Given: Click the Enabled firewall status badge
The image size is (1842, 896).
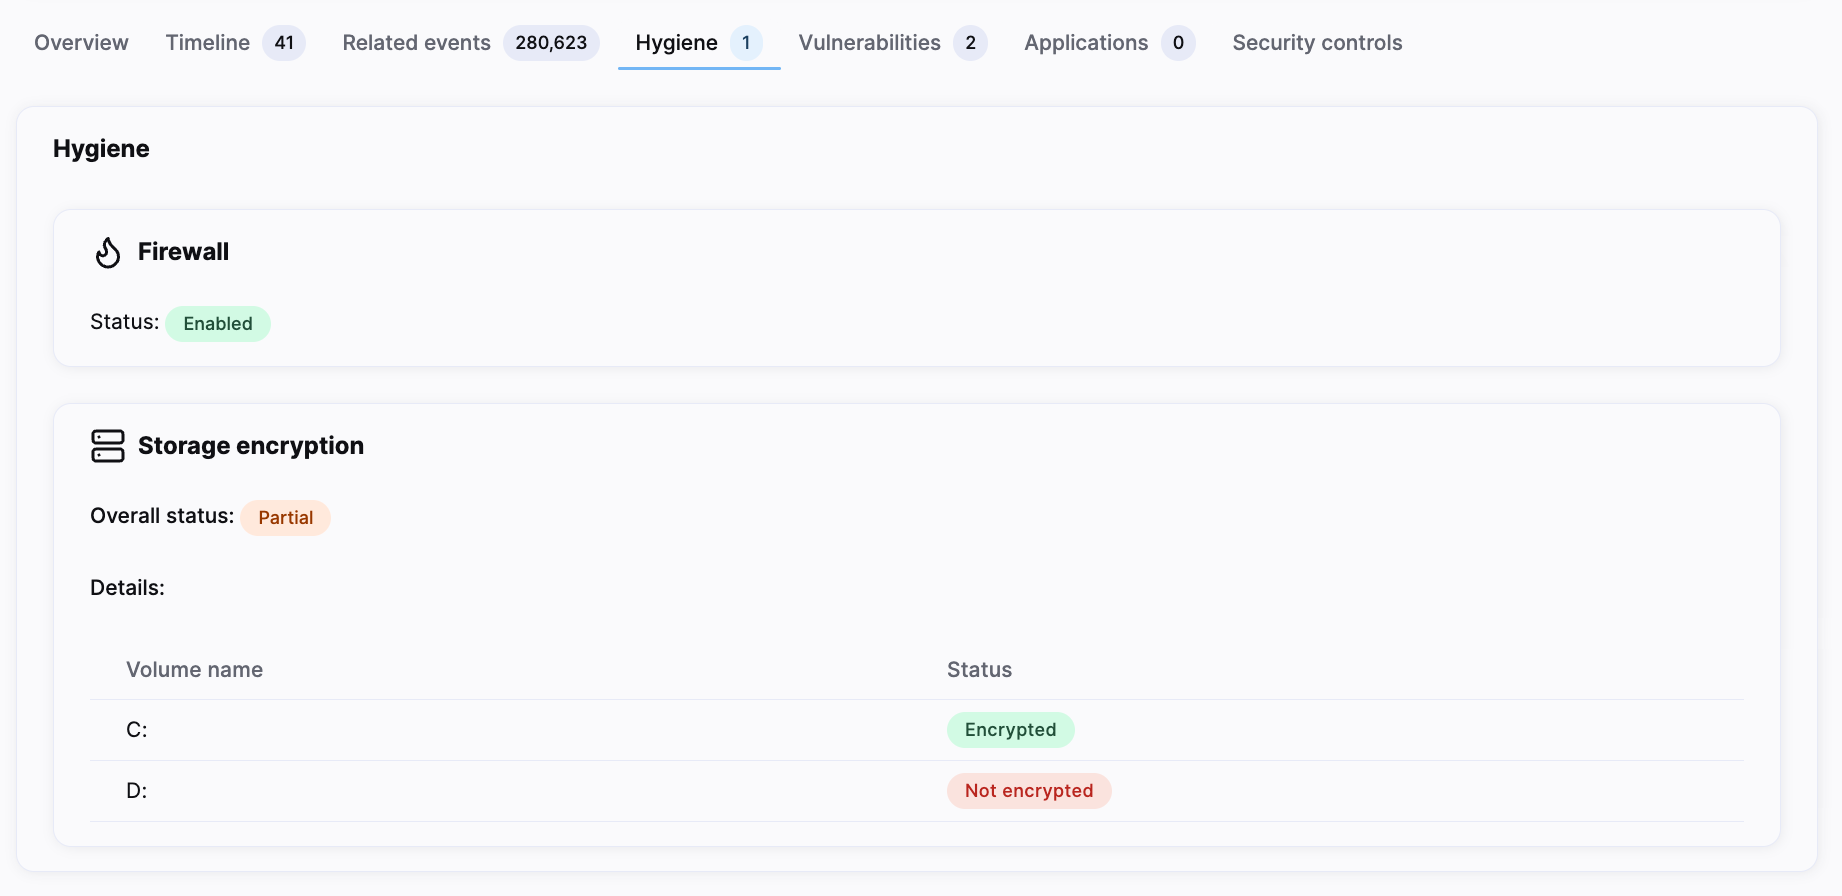Looking at the screenshot, I should (x=218, y=324).
